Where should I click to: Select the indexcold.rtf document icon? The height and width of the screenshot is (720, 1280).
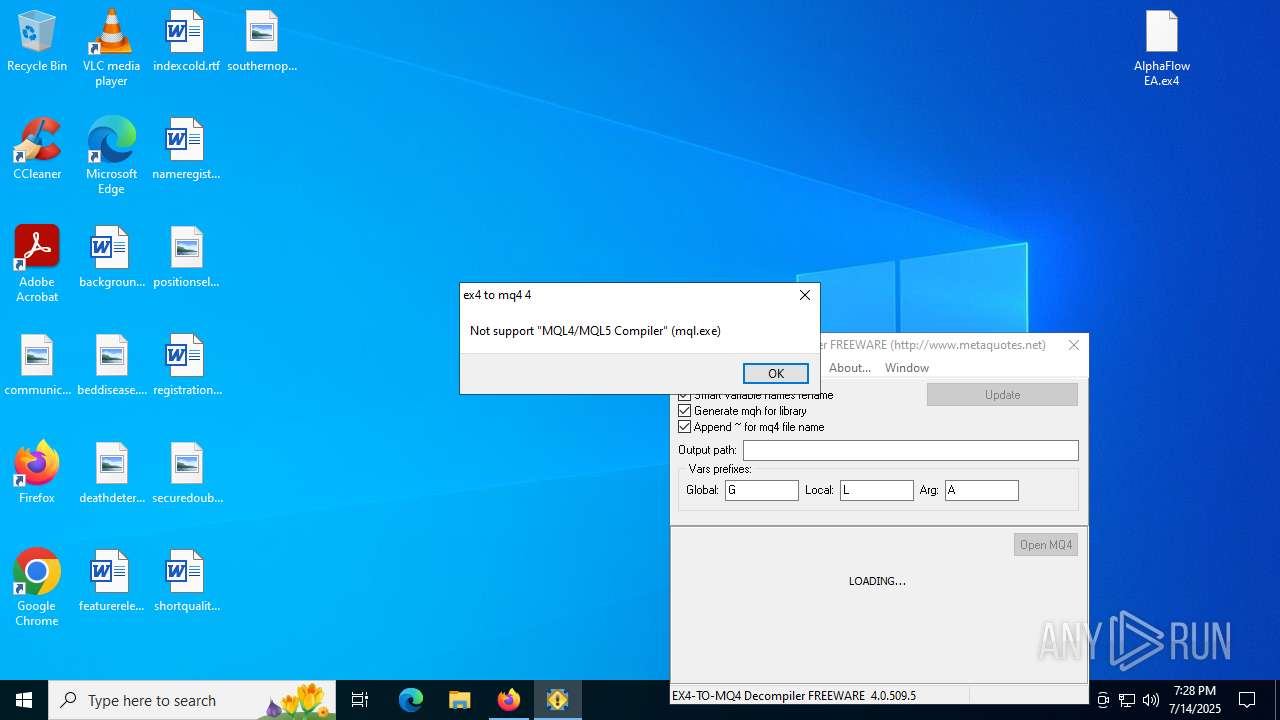click(186, 42)
